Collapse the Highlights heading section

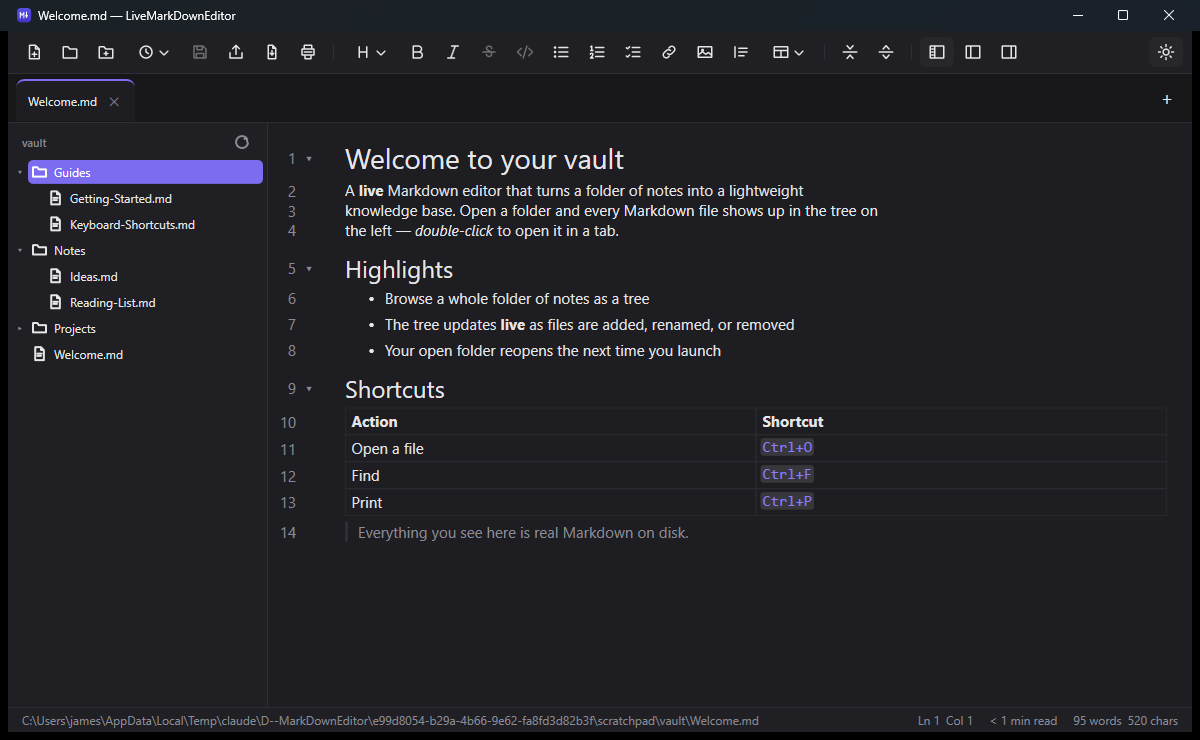point(309,268)
